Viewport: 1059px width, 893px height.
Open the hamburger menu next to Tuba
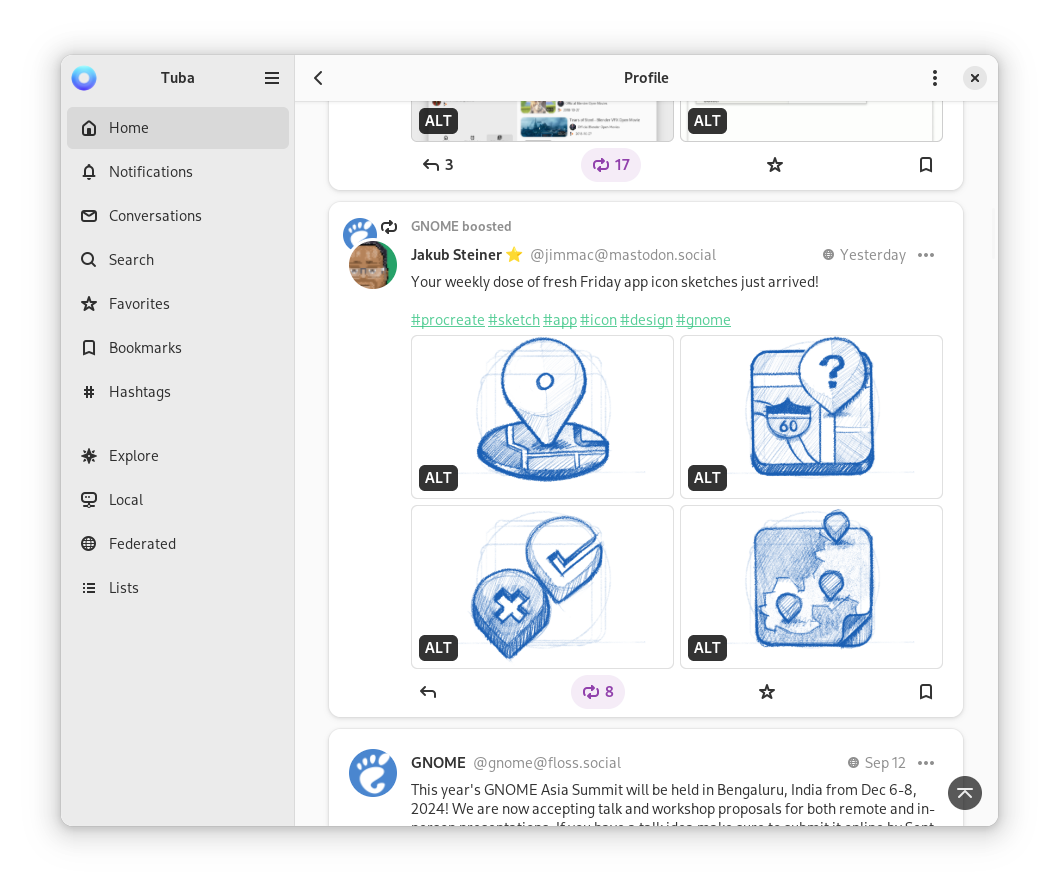(272, 78)
